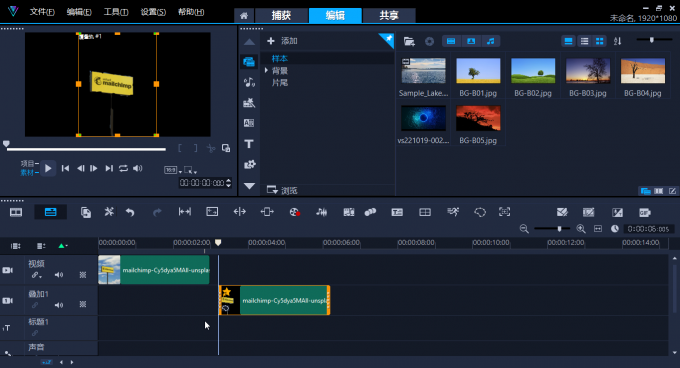
Task: Open the 文件 menu
Action: tap(42, 12)
